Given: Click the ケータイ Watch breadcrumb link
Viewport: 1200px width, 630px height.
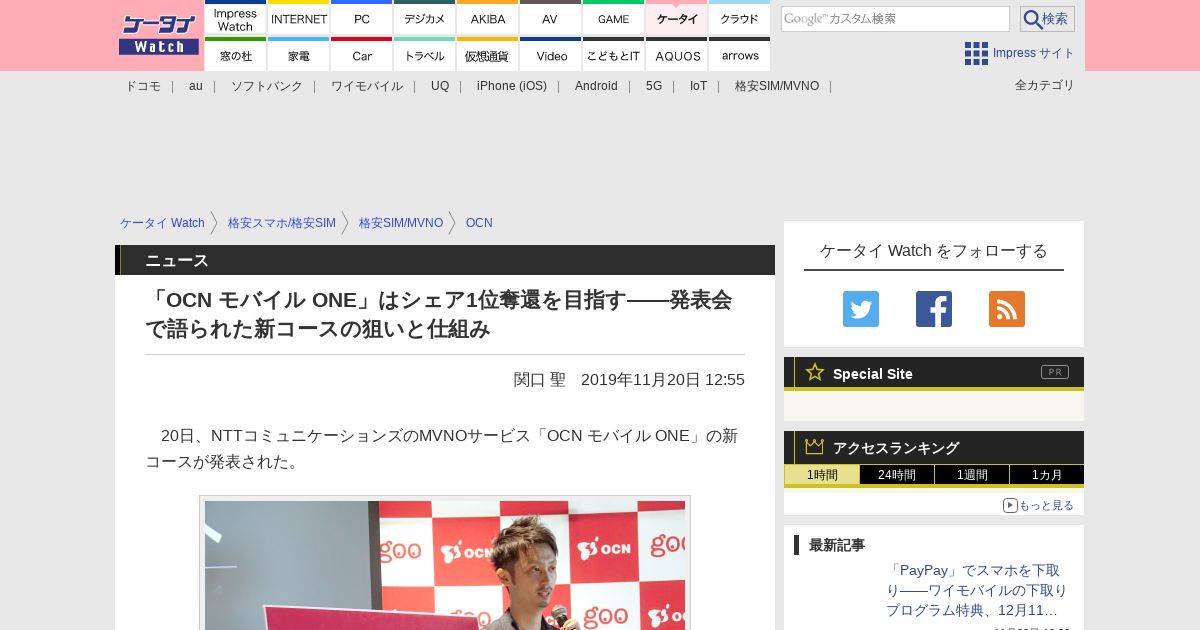Looking at the screenshot, I should (x=162, y=223).
